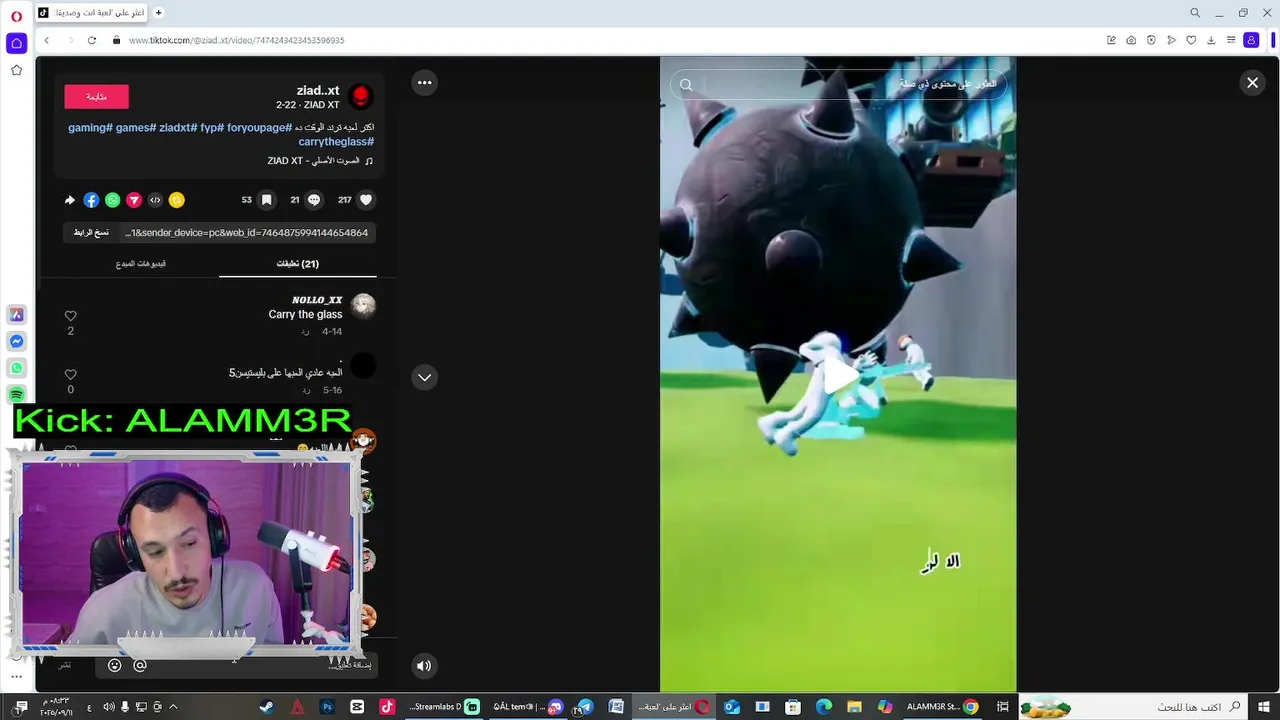Open more share options arrow
The image size is (1280, 720).
(x=70, y=200)
